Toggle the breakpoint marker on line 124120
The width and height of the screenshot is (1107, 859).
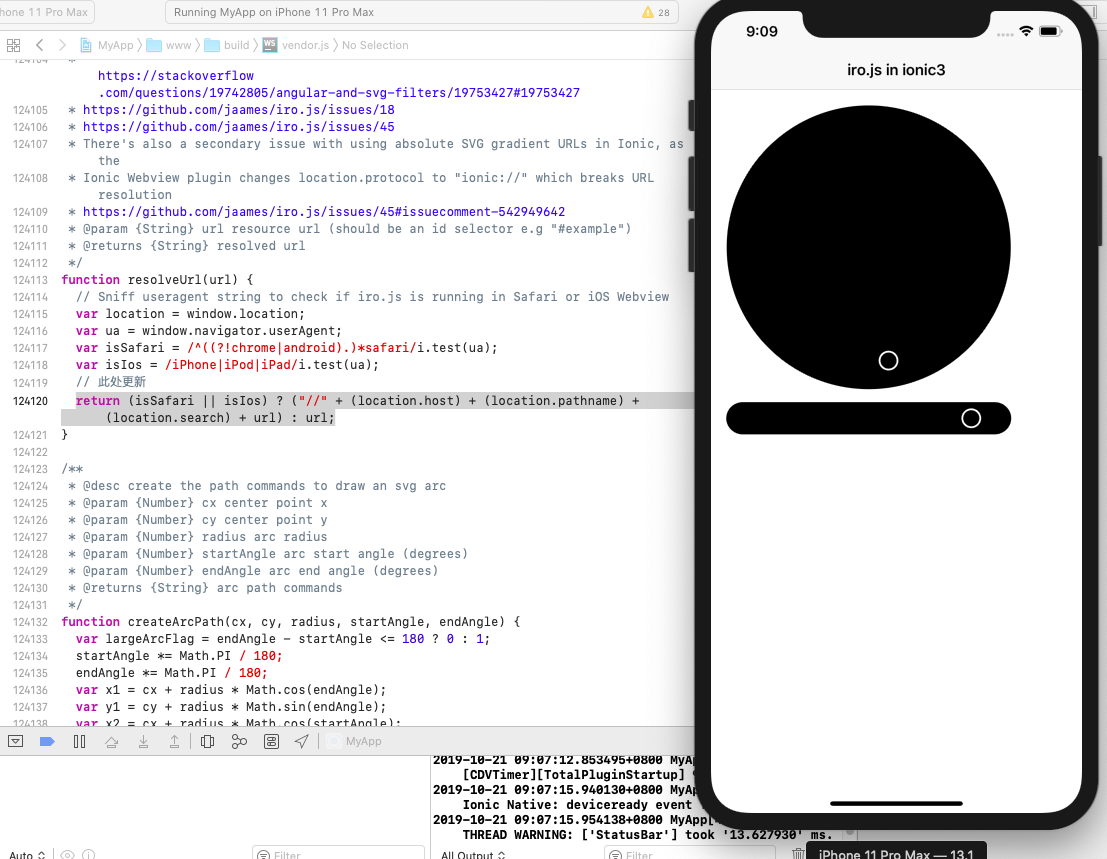pyautogui.click(x=31, y=399)
